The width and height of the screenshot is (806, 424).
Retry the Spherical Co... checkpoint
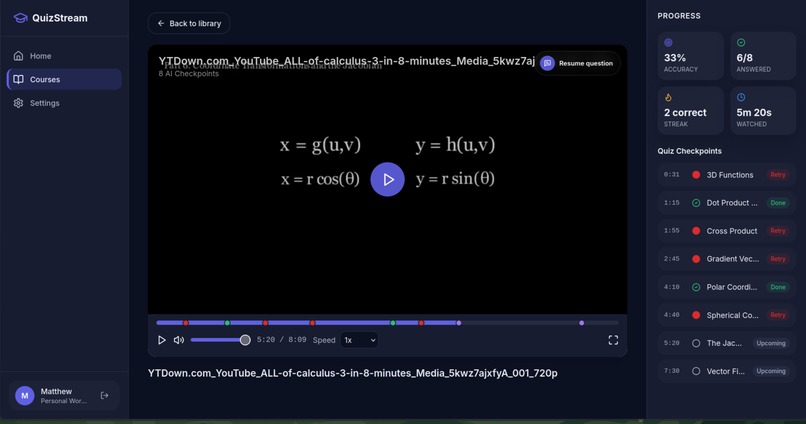(x=778, y=315)
